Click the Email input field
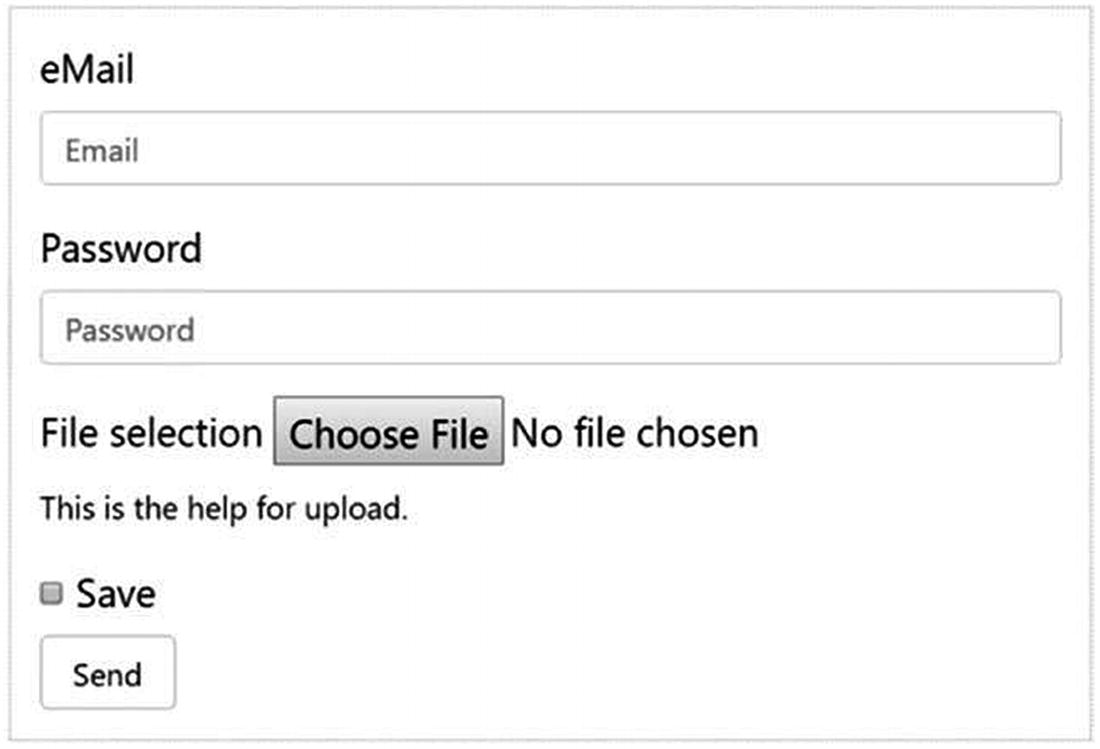This screenshot has width=1100, height=749. (x=550, y=149)
